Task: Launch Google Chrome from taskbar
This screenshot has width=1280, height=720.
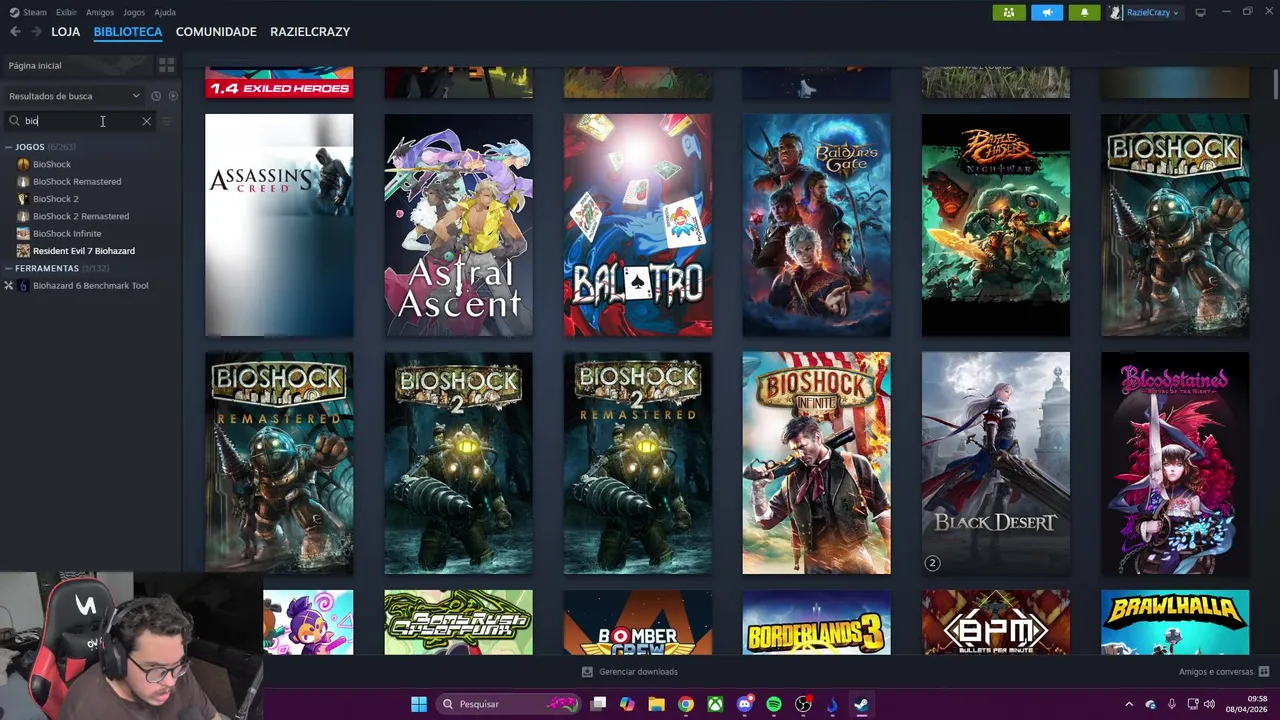Action: click(x=685, y=704)
